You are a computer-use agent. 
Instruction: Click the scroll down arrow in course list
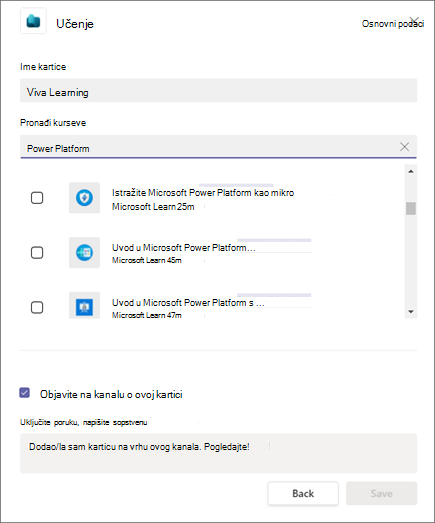coord(411,312)
